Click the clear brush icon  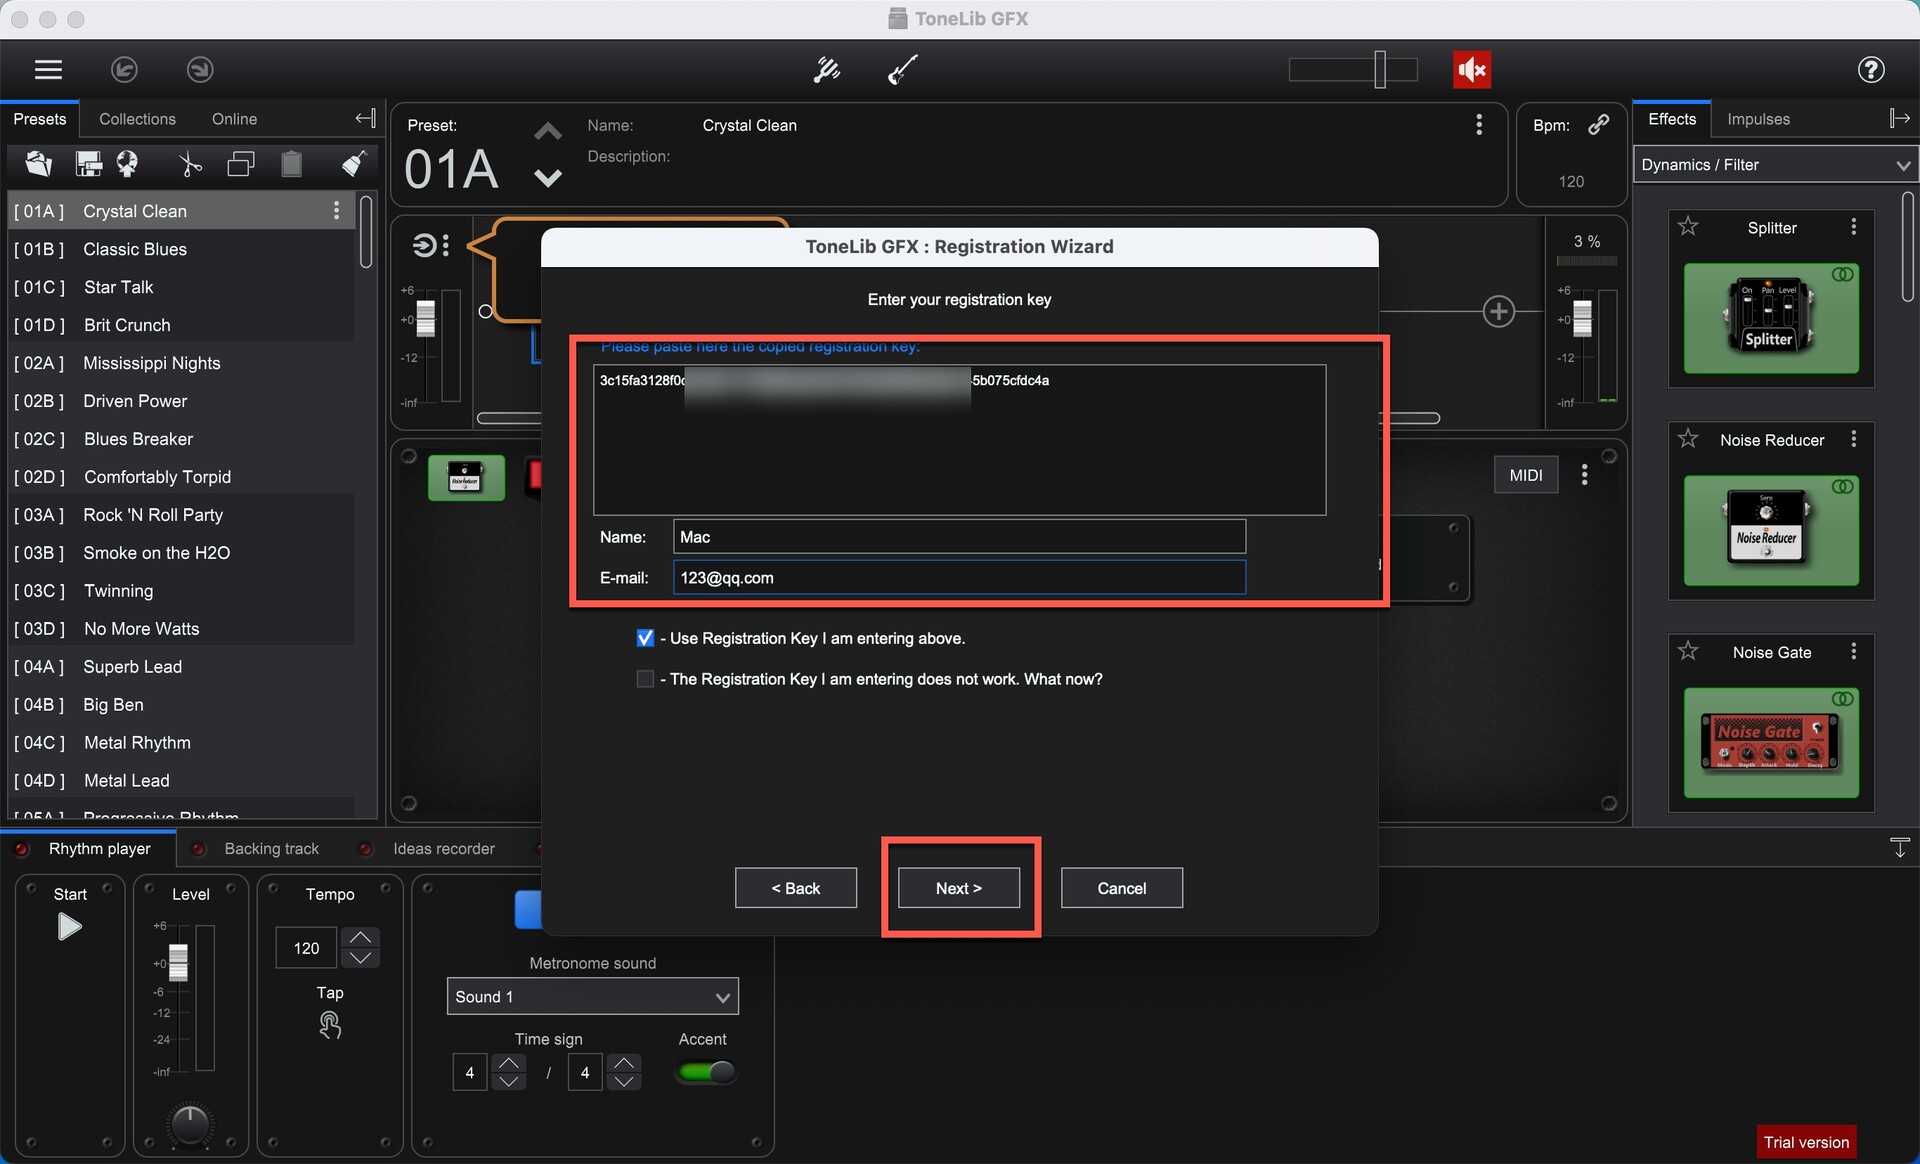[354, 164]
